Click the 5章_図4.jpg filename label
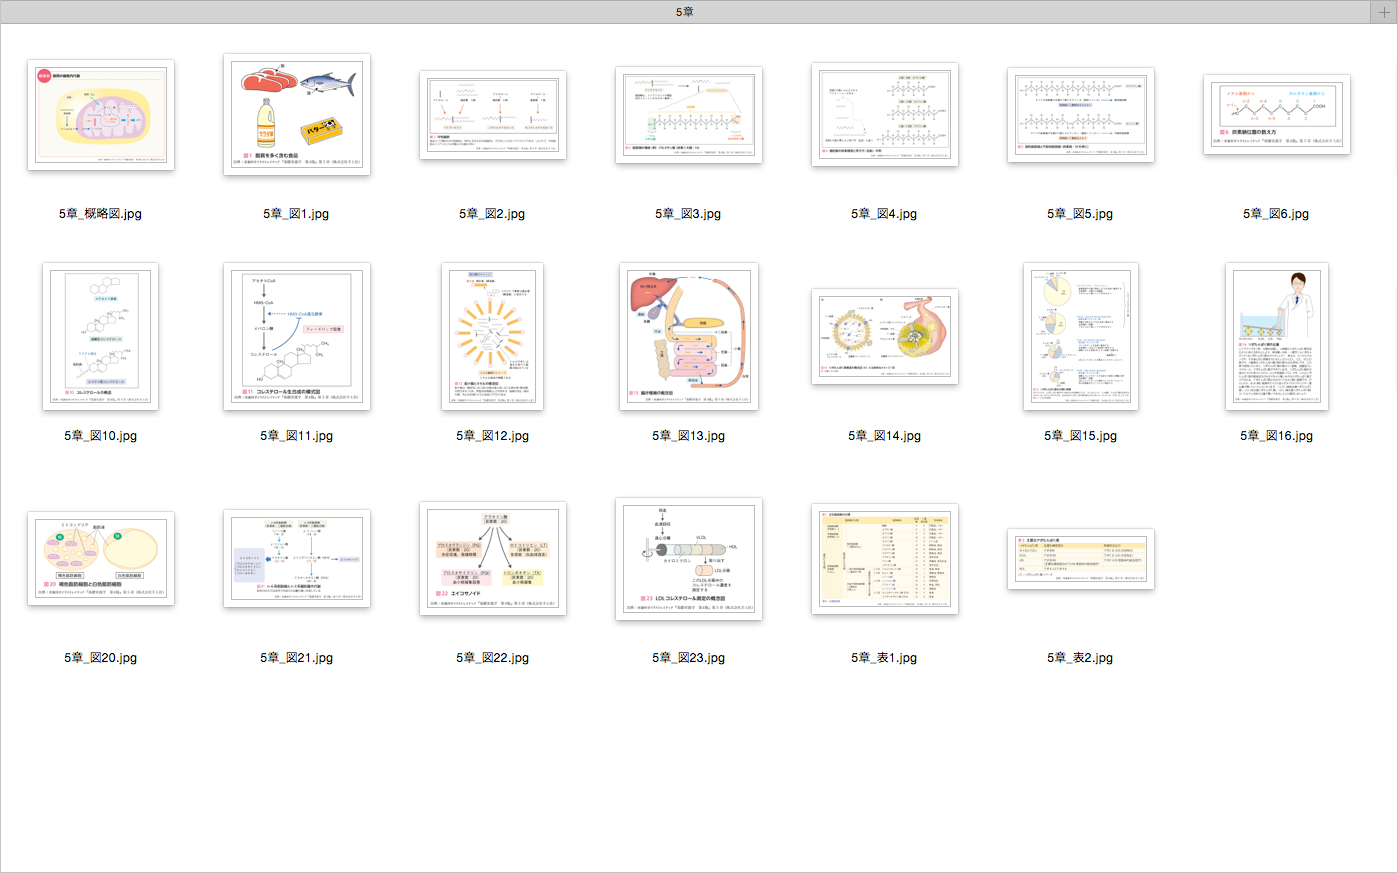The image size is (1398, 873). click(x=884, y=214)
